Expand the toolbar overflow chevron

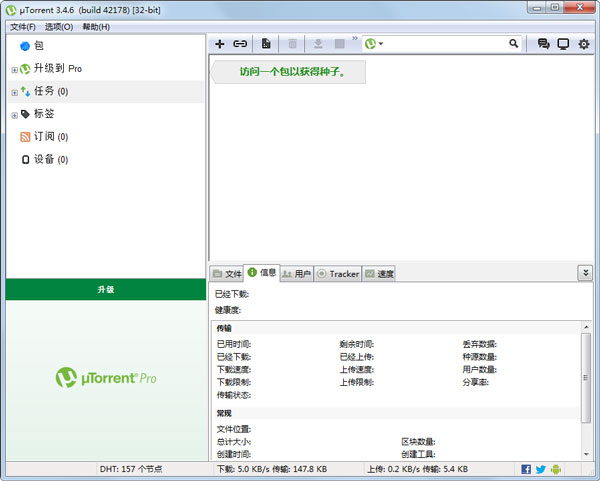pos(355,38)
